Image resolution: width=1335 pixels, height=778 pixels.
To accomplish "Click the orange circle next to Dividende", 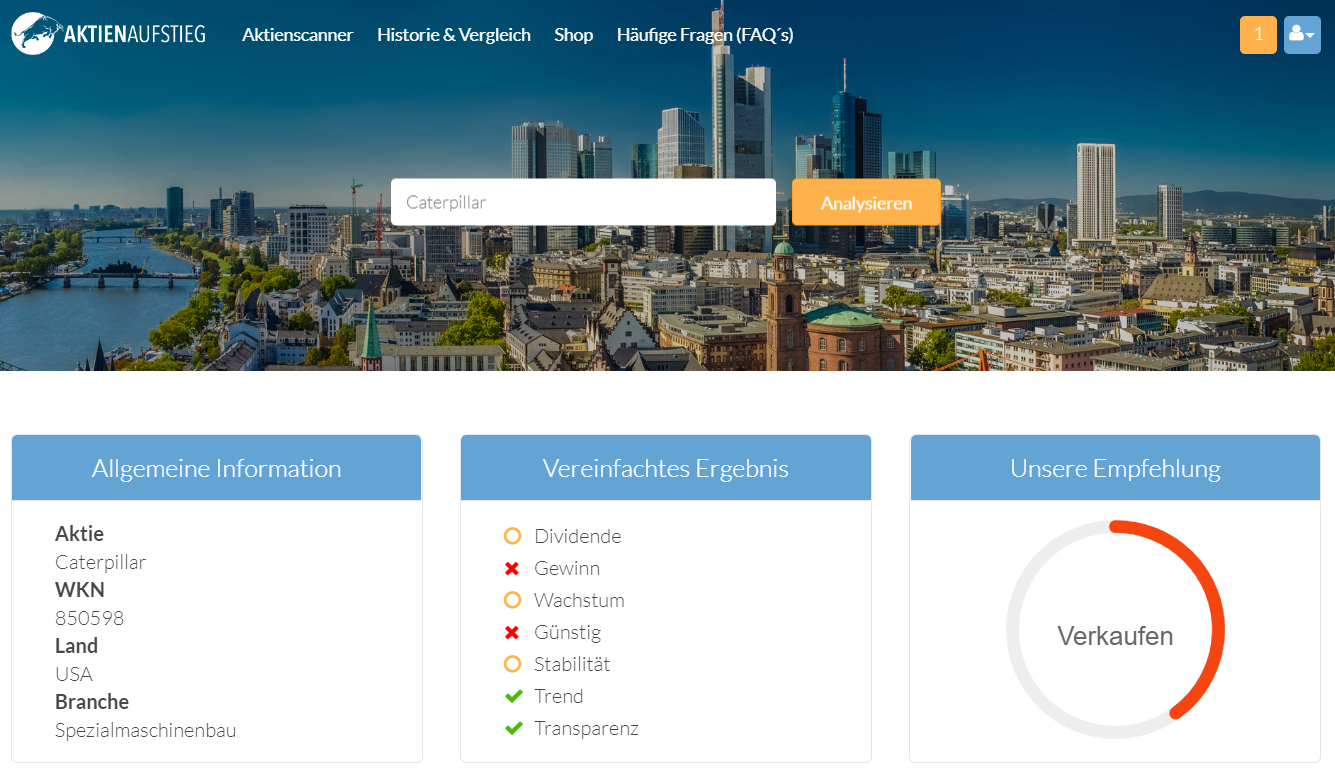I will [x=513, y=536].
